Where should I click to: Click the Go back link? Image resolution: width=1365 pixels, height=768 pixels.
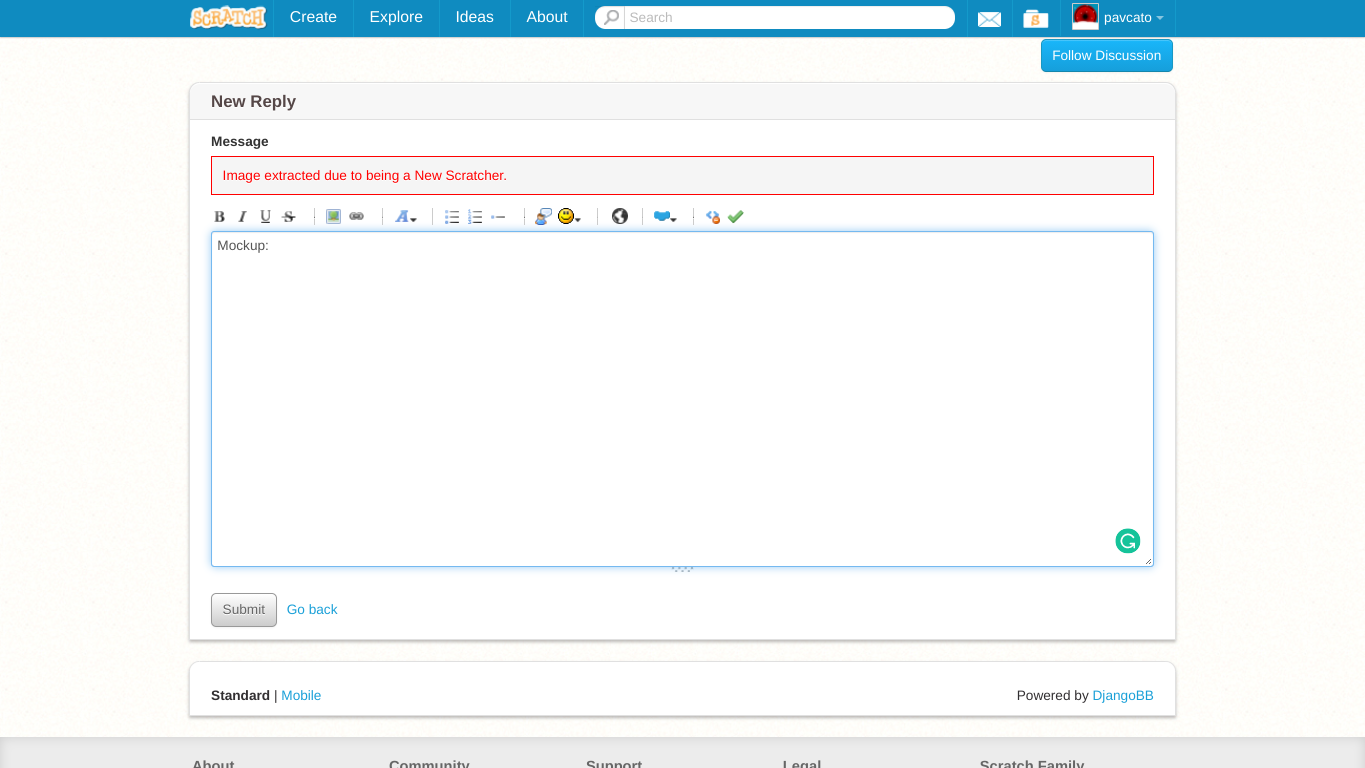click(x=312, y=610)
